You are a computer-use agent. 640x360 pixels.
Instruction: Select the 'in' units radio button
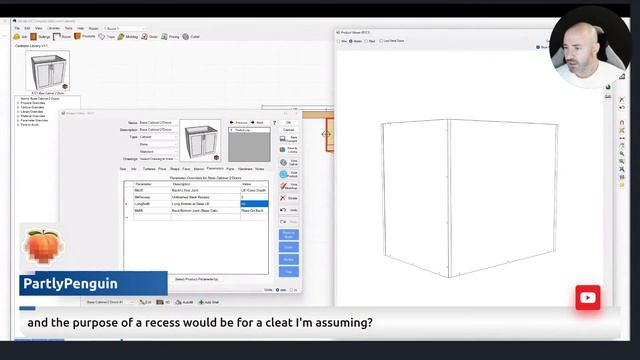click(x=291, y=290)
